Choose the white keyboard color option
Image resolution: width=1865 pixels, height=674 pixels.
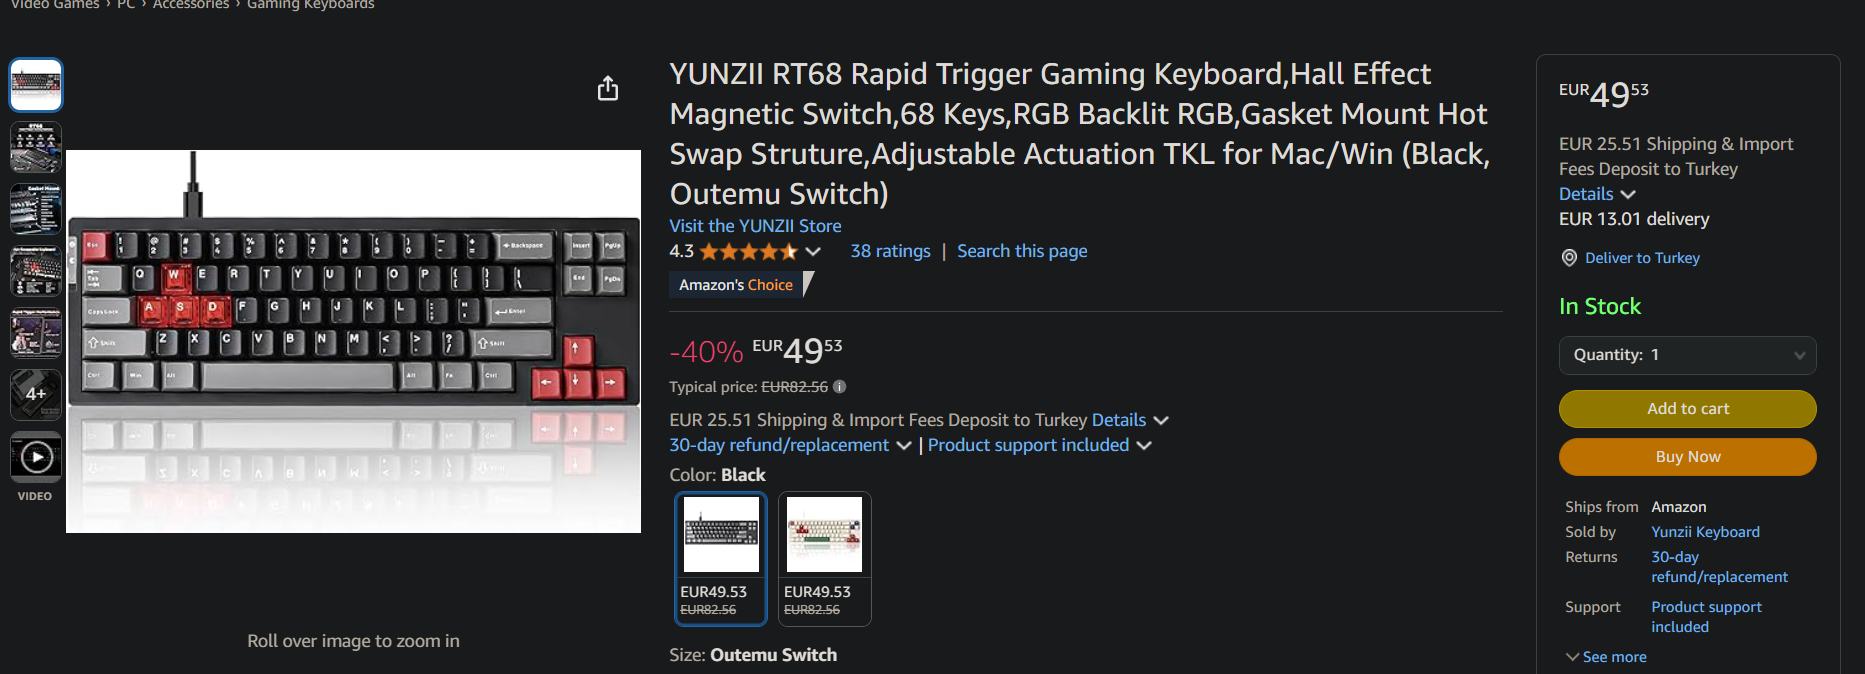tap(824, 558)
